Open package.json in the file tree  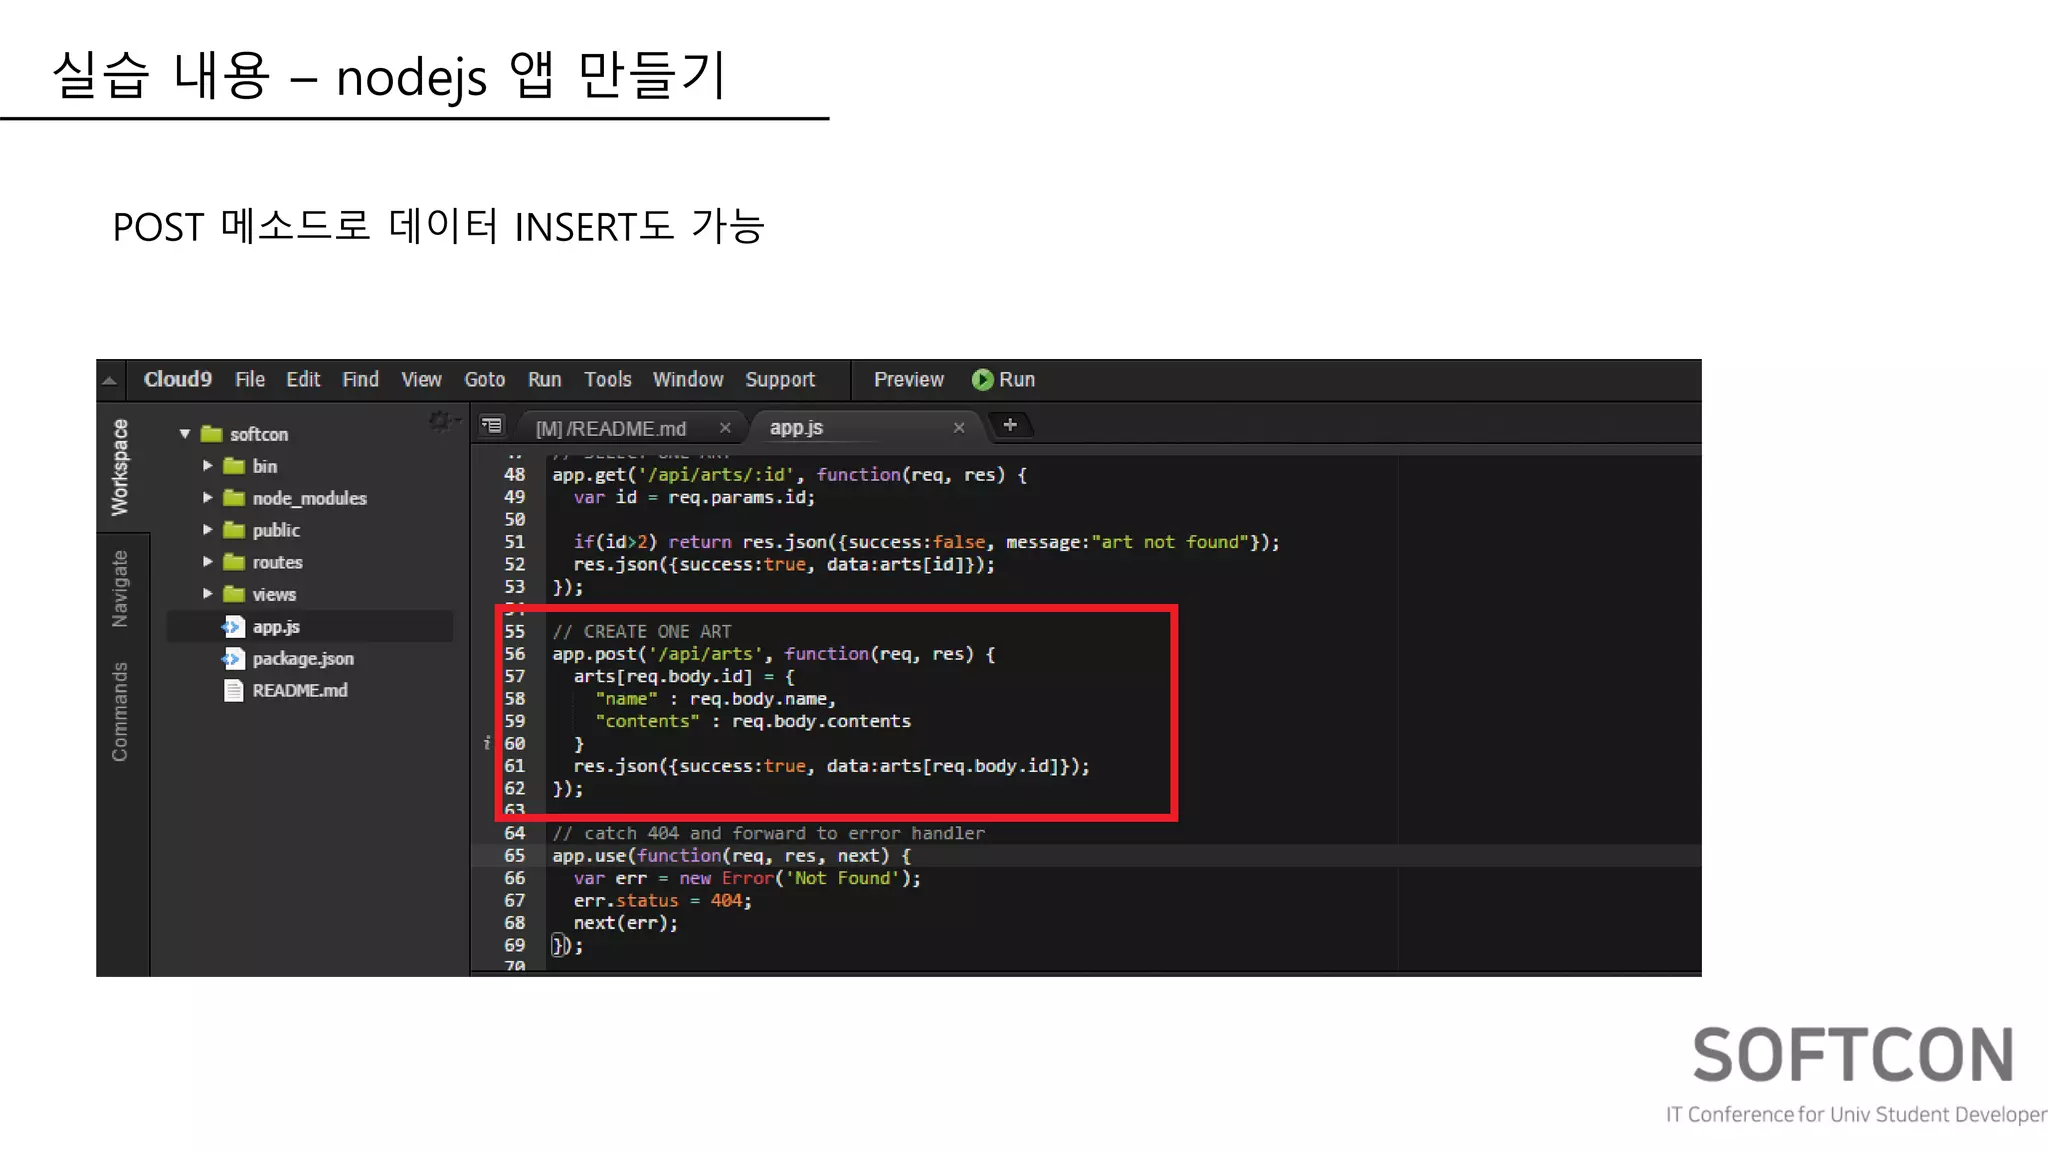point(303,659)
